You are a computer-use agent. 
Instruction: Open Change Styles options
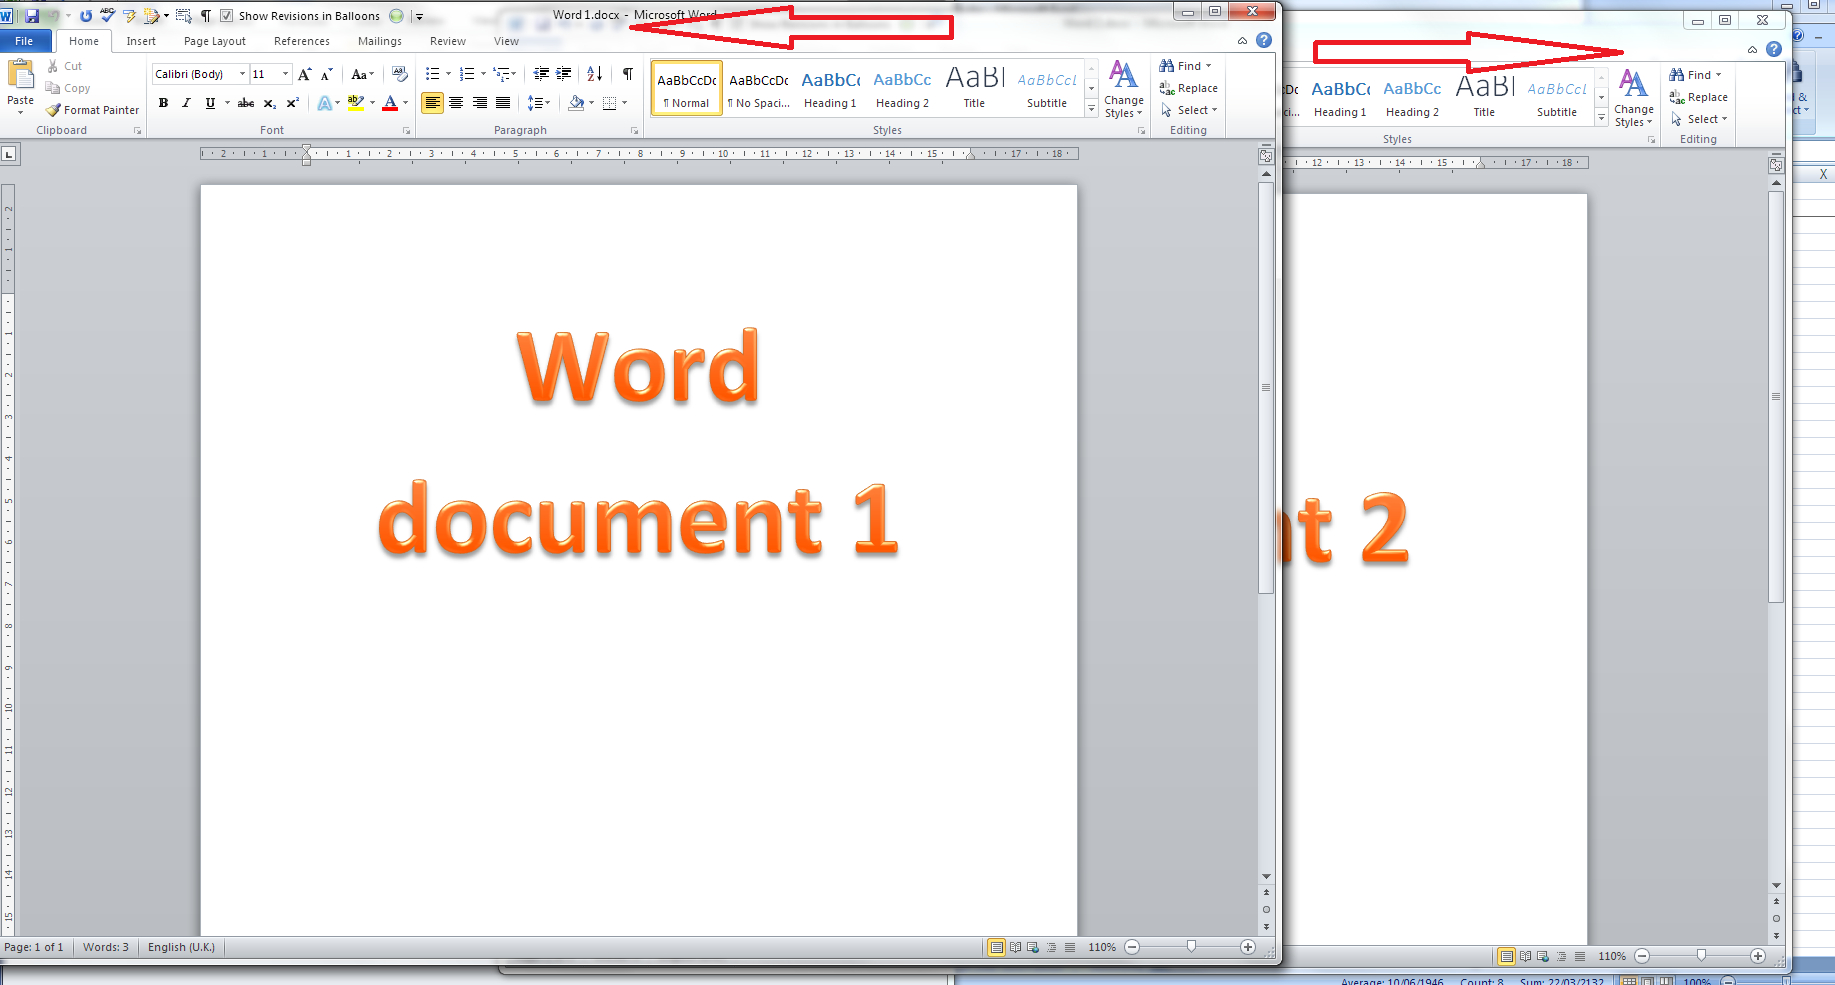pos(1123,93)
